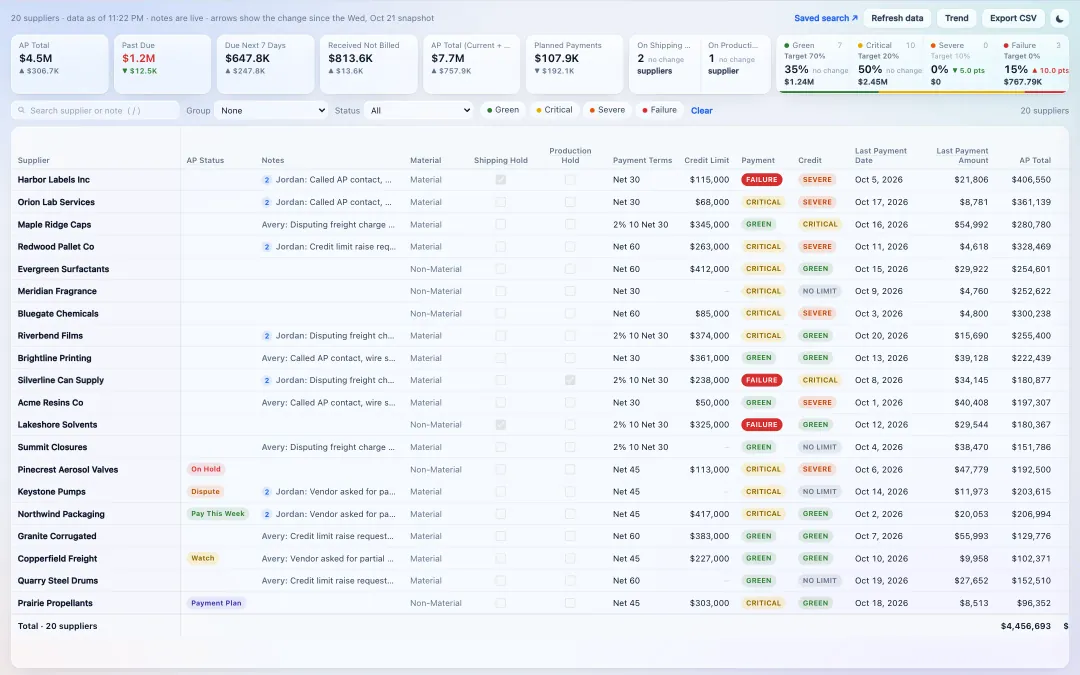Filter by the Severe status chip

[x=607, y=110]
